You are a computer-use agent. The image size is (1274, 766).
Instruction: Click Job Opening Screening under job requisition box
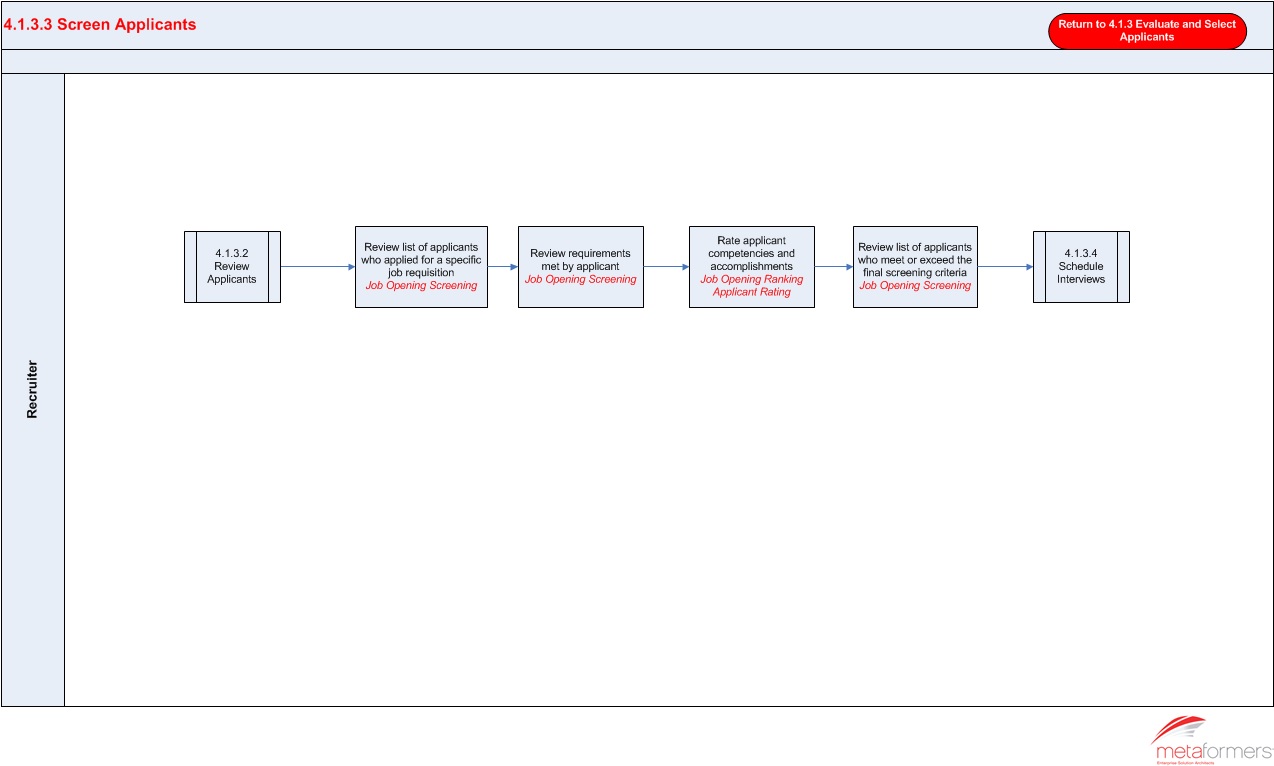(421, 285)
